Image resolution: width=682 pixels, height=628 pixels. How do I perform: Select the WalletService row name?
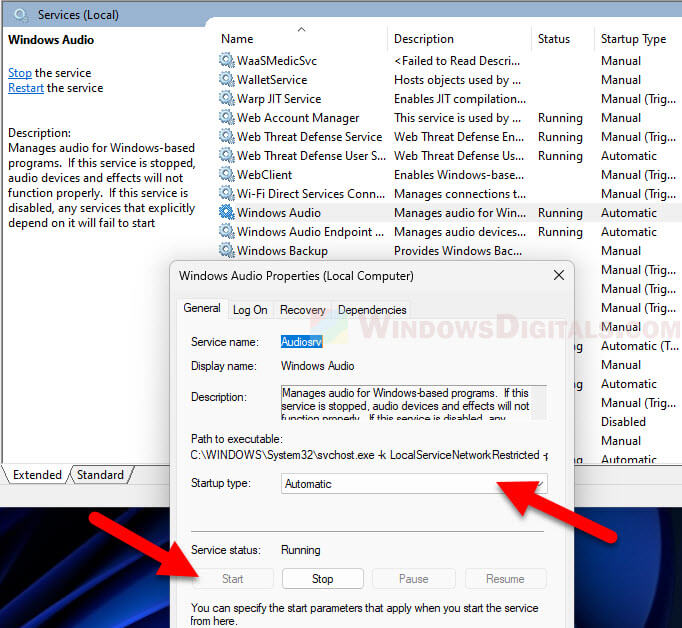272,80
